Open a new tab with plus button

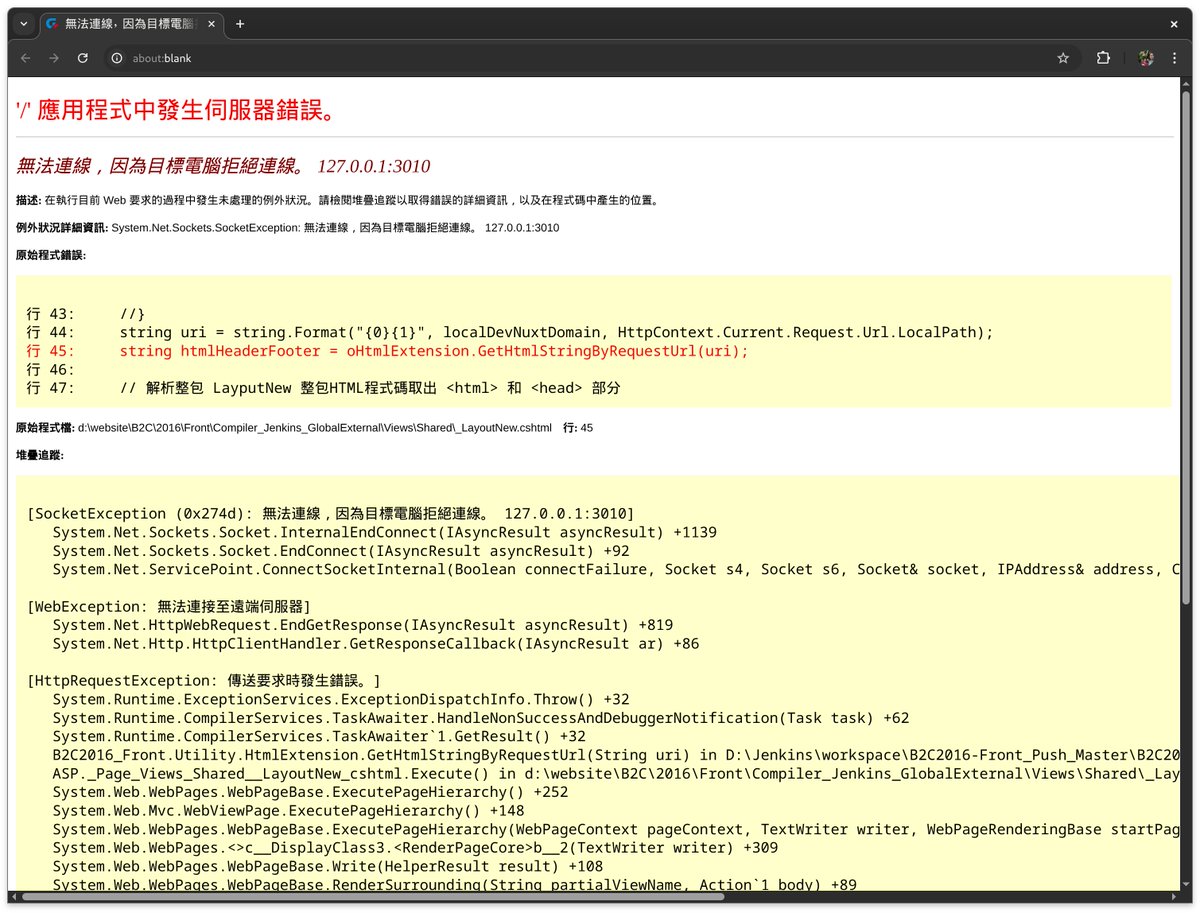tap(240, 24)
